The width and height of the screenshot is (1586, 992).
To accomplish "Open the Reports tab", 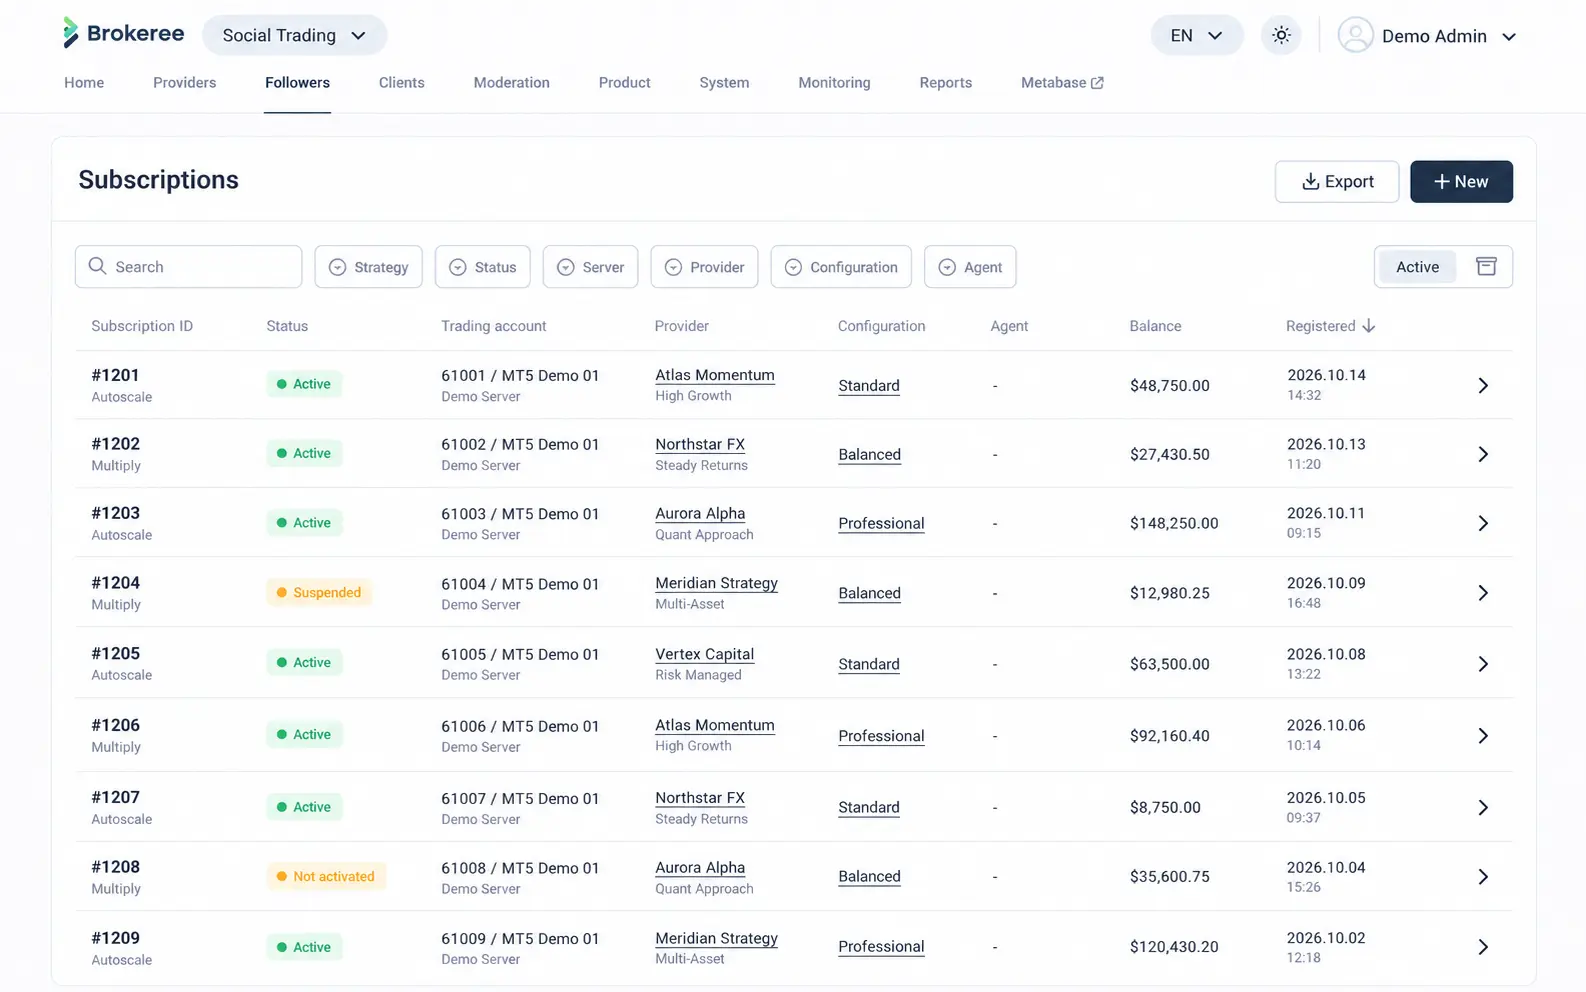I will point(946,83).
